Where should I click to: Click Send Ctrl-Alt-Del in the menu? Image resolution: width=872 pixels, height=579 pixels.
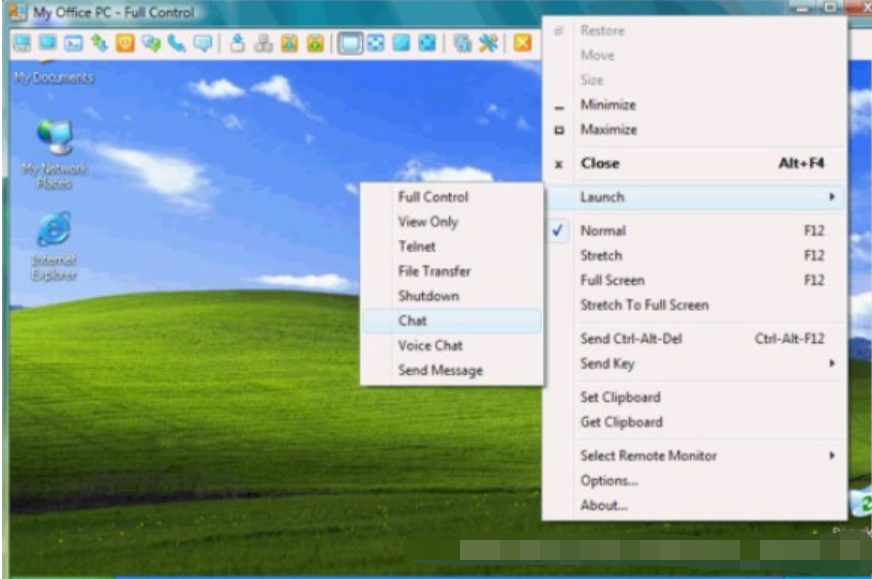tap(631, 339)
